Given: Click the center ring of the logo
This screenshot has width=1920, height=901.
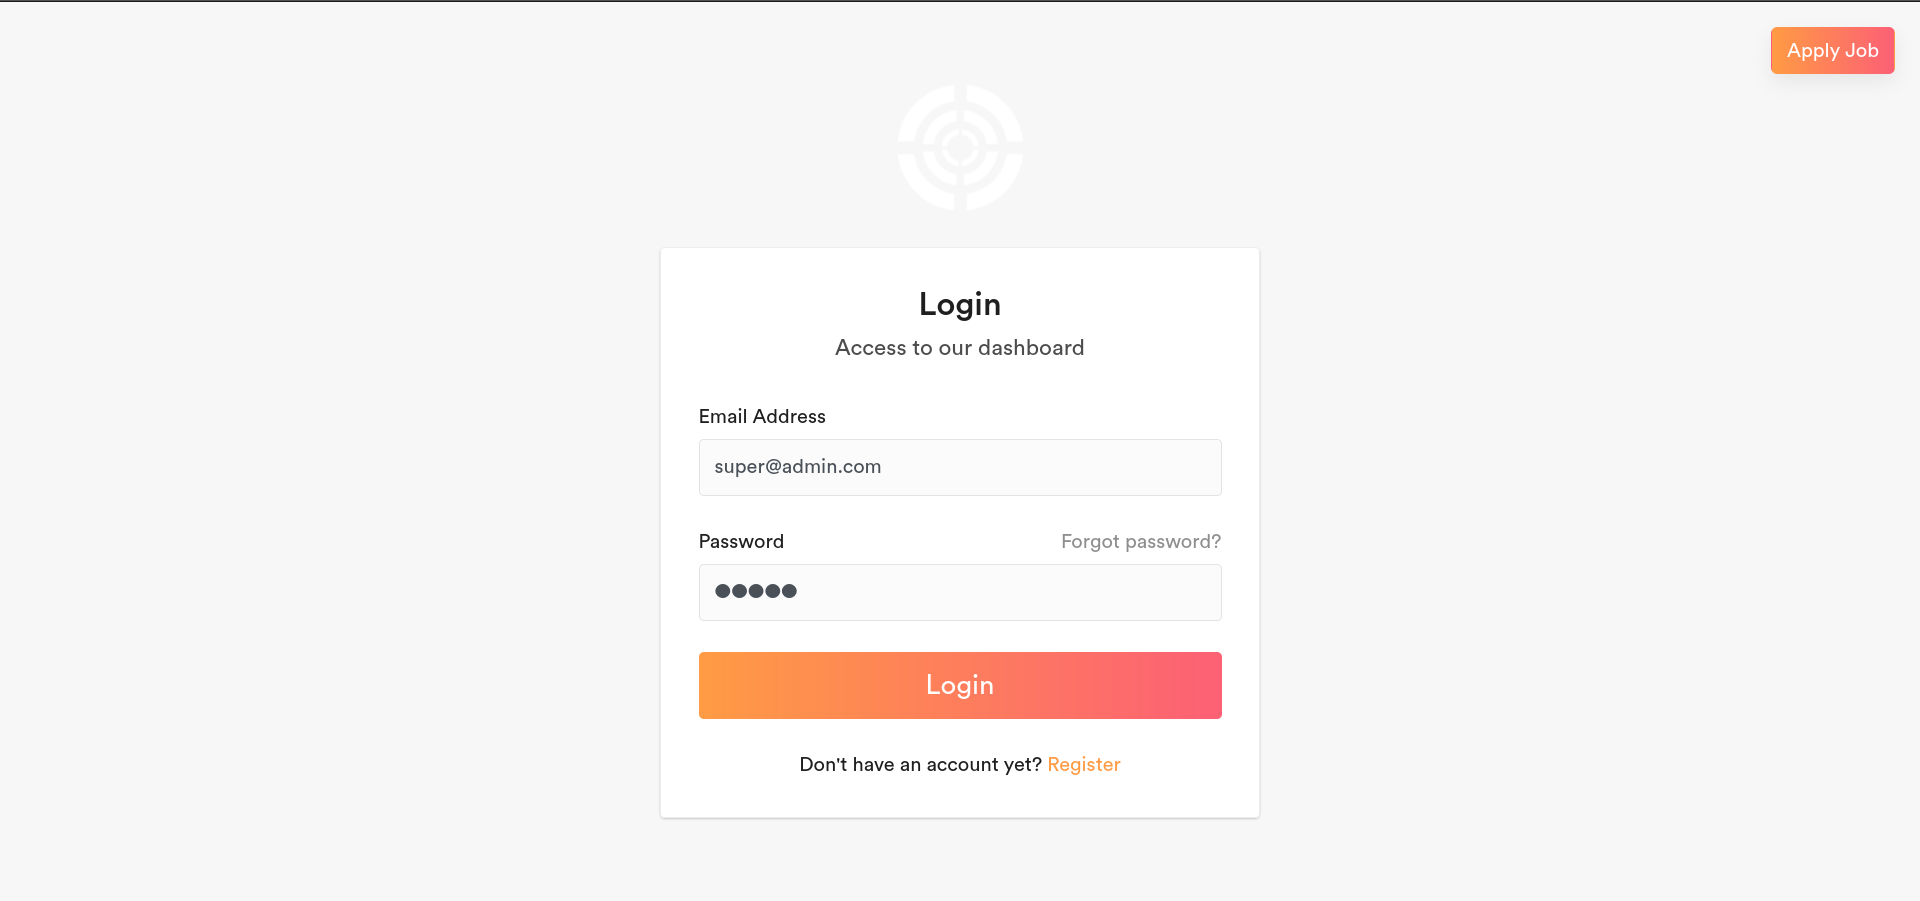Looking at the screenshot, I should click(x=960, y=147).
